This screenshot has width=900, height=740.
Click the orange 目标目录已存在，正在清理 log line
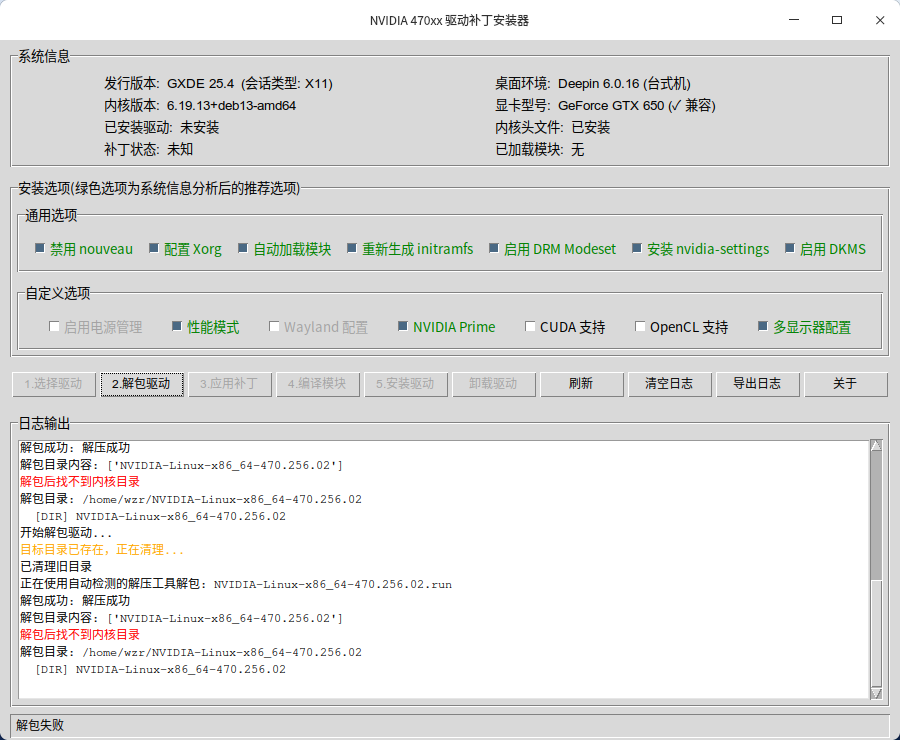pos(102,550)
